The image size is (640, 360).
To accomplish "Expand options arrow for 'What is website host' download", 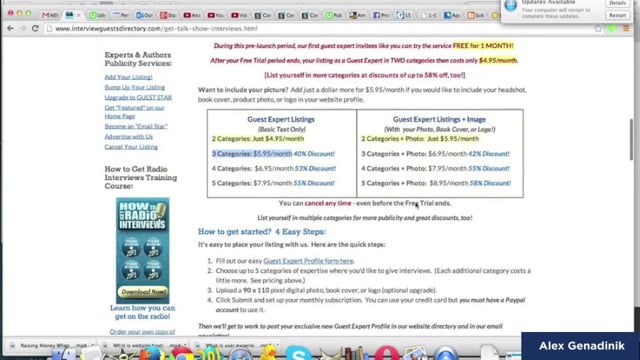I will coord(185,345).
